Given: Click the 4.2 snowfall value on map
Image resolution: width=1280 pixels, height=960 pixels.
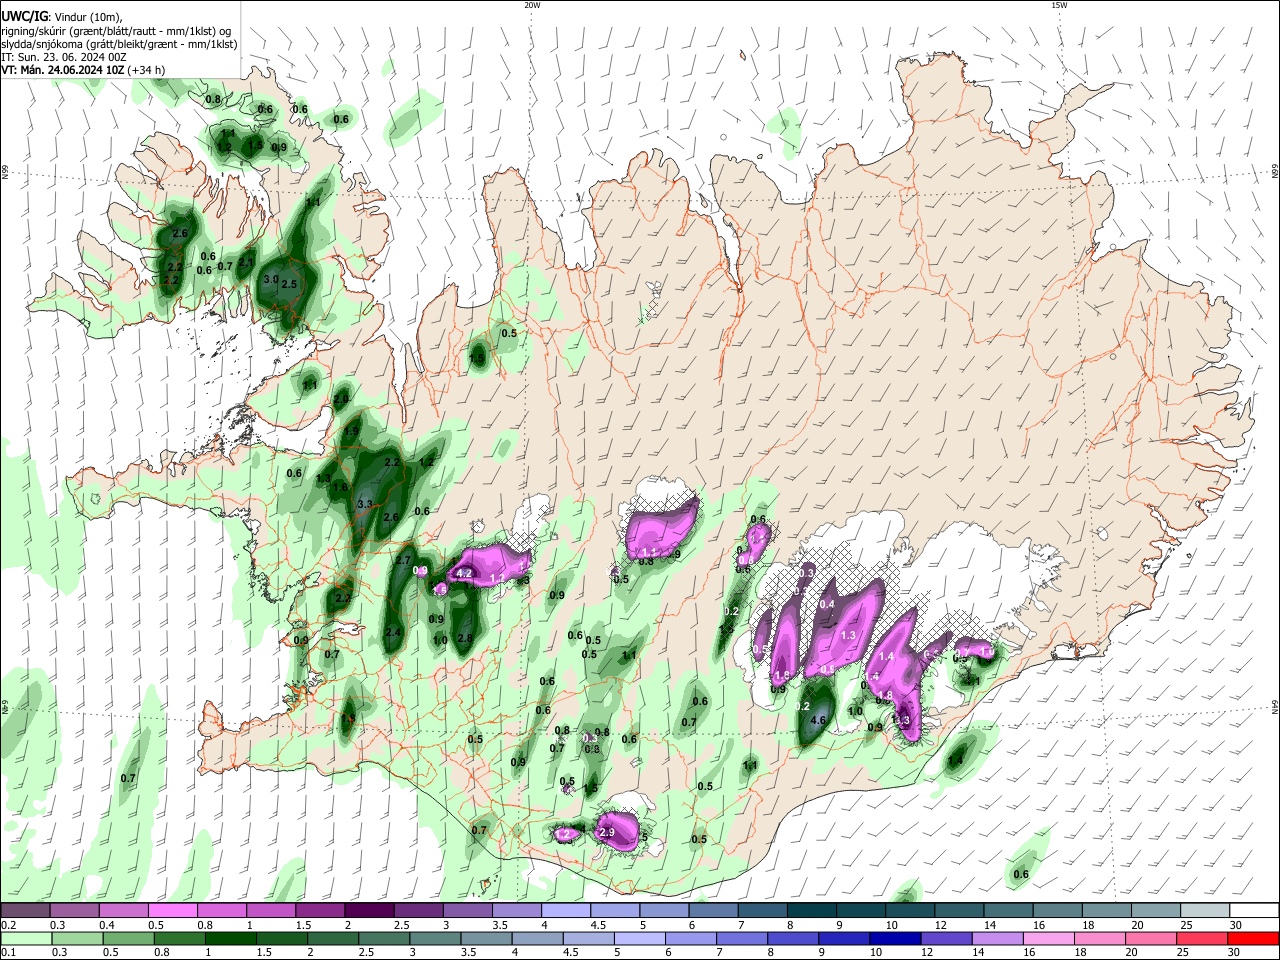Looking at the screenshot, I should click(464, 574).
